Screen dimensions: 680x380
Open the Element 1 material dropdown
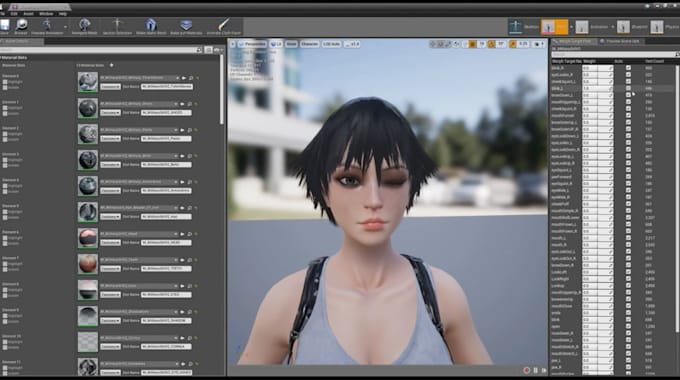point(139,104)
